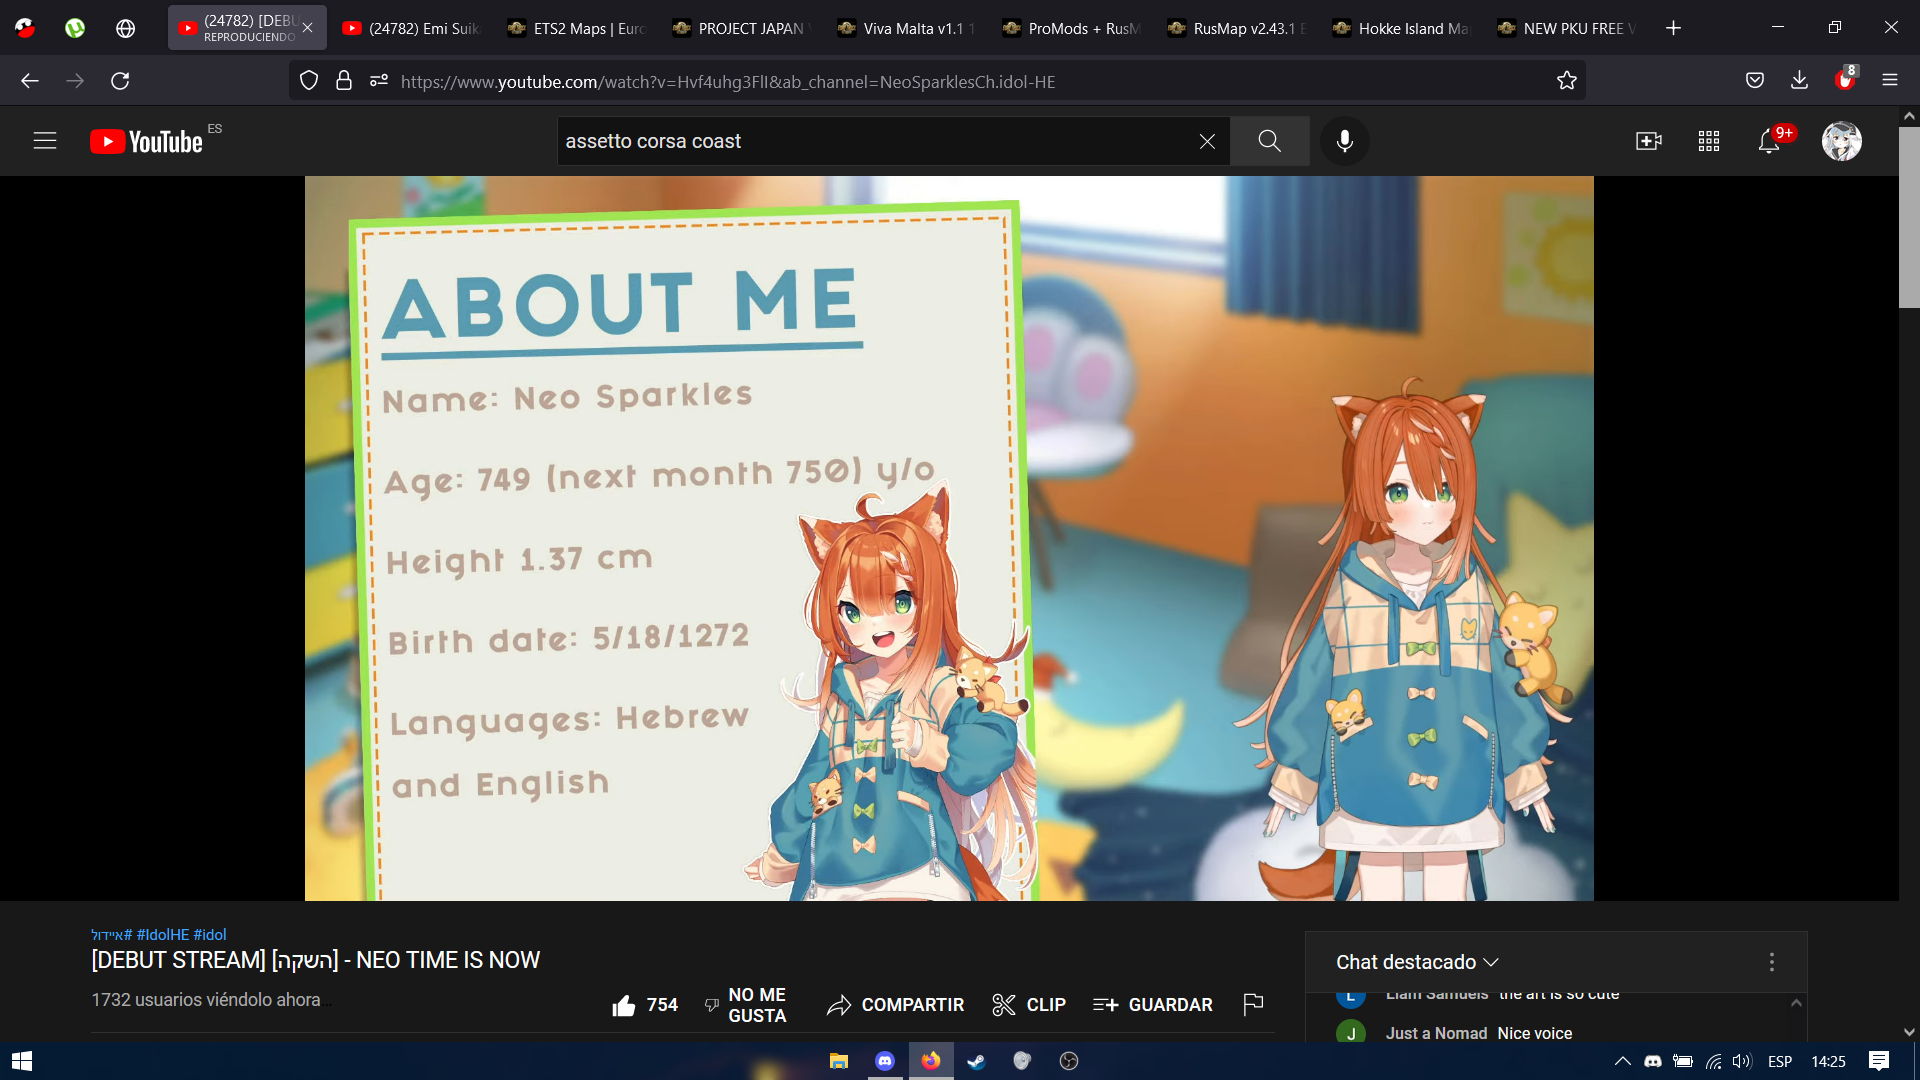Open the chat three-dot options menu
This screenshot has width=1920, height=1080.
[1771, 962]
